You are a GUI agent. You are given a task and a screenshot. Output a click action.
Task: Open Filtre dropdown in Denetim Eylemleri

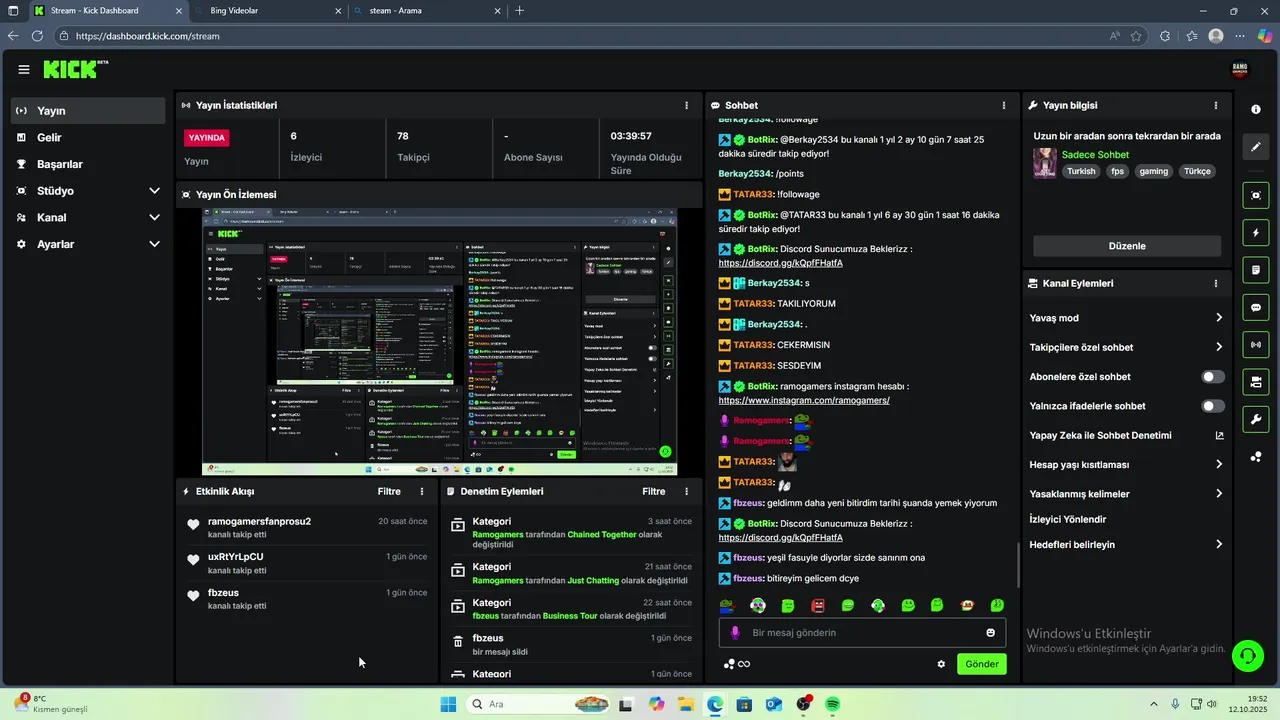653,491
